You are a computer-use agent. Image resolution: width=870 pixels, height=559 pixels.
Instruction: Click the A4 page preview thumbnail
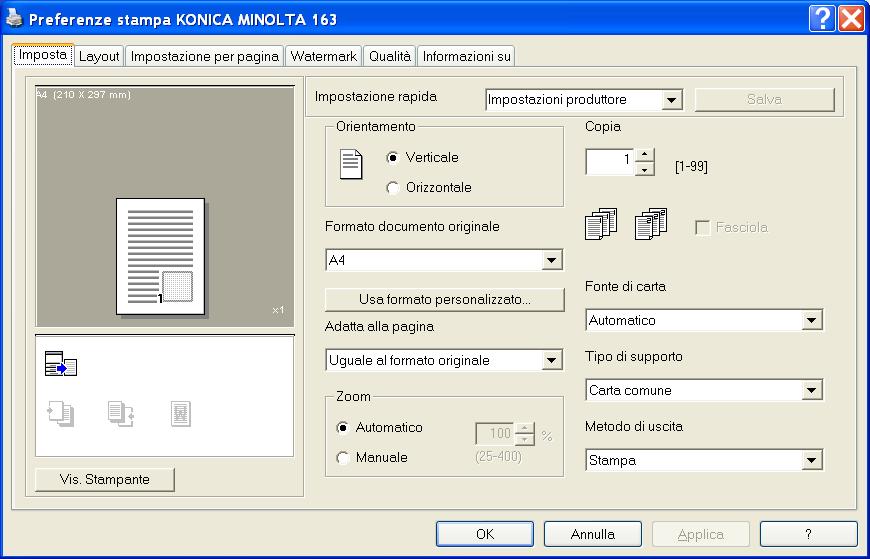160,256
